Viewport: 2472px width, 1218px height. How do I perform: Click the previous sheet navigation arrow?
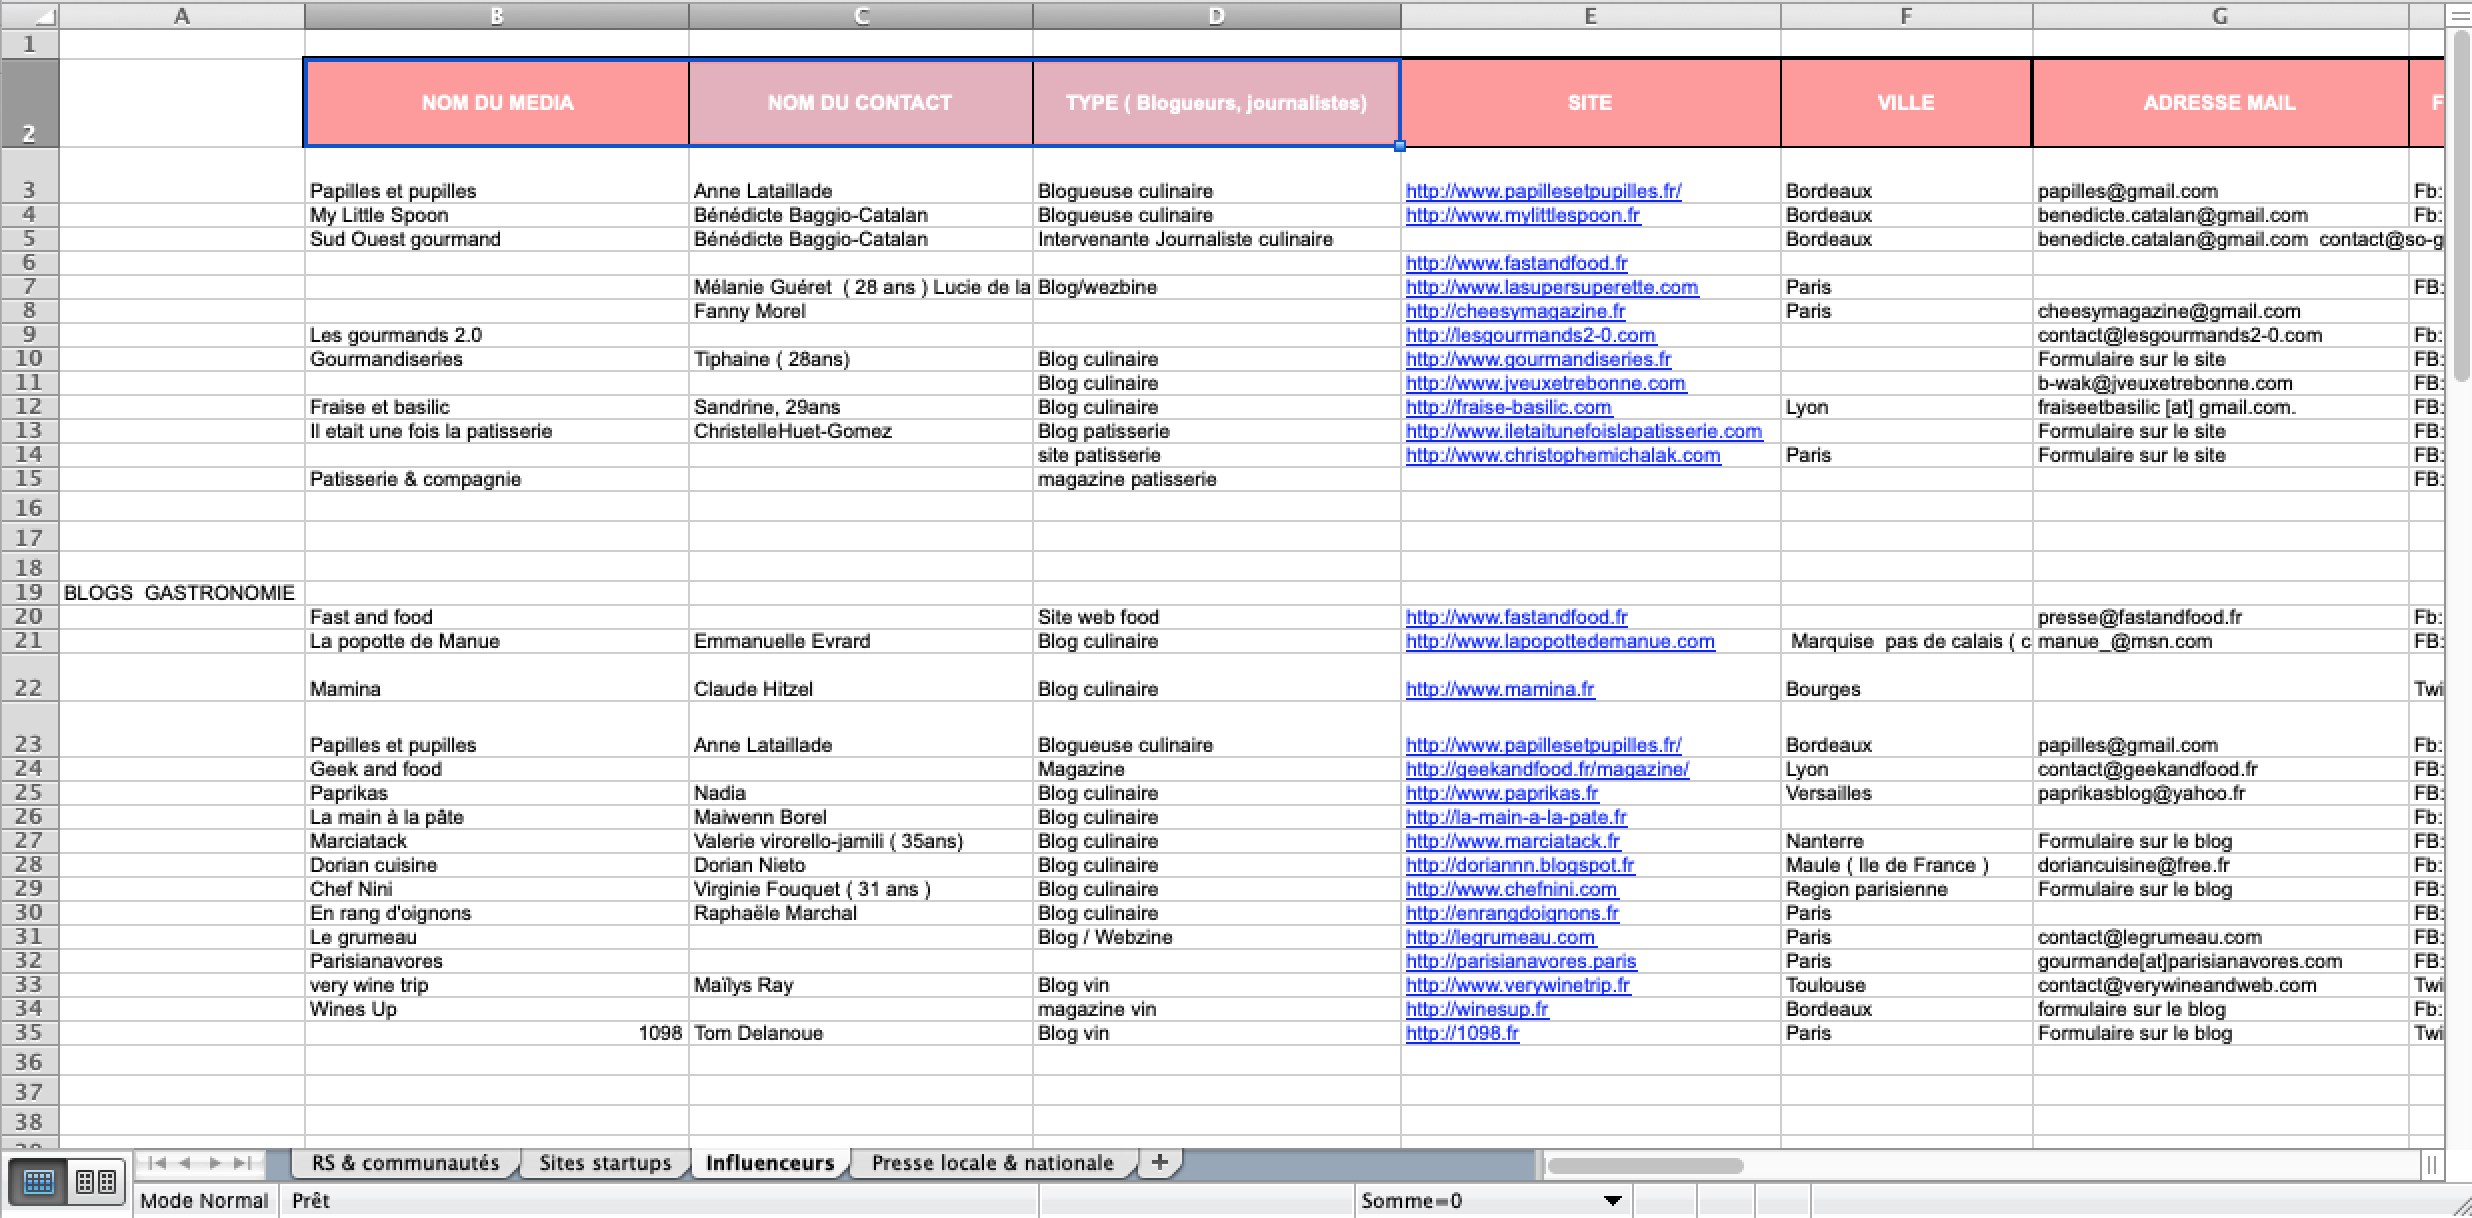click(186, 1163)
